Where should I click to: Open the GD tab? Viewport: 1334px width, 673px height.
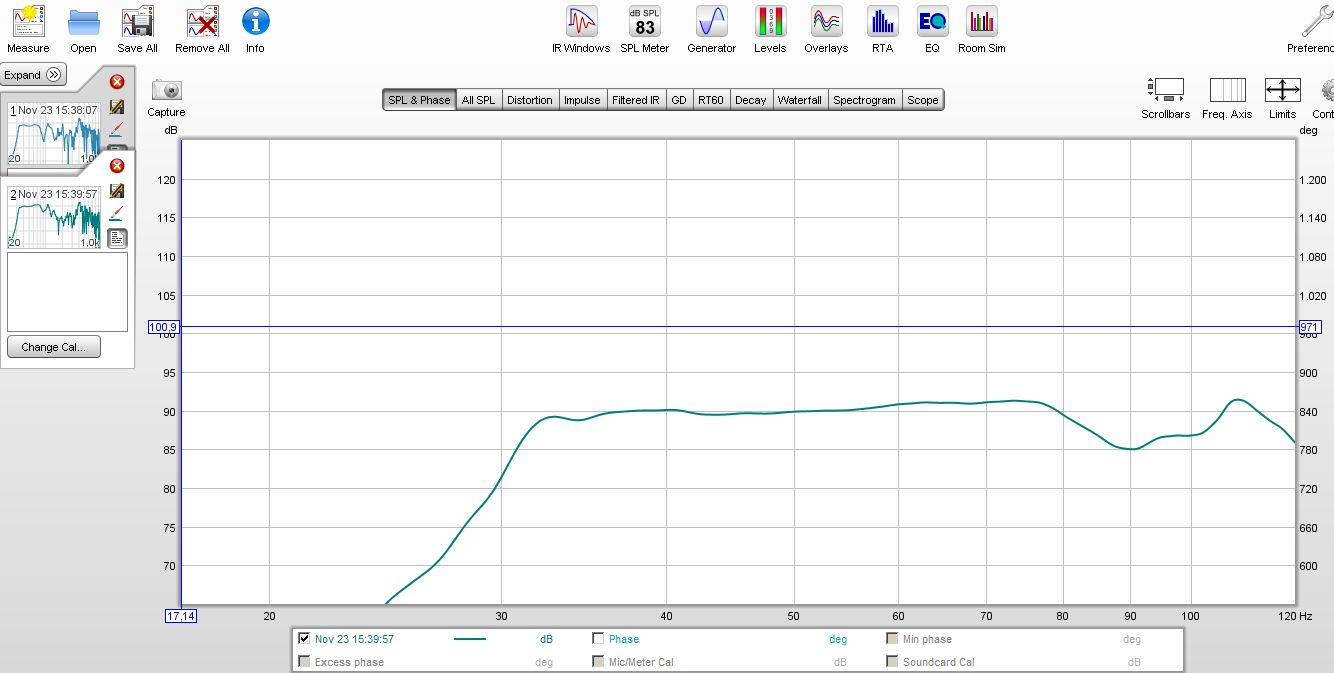click(x=679, y=100)
